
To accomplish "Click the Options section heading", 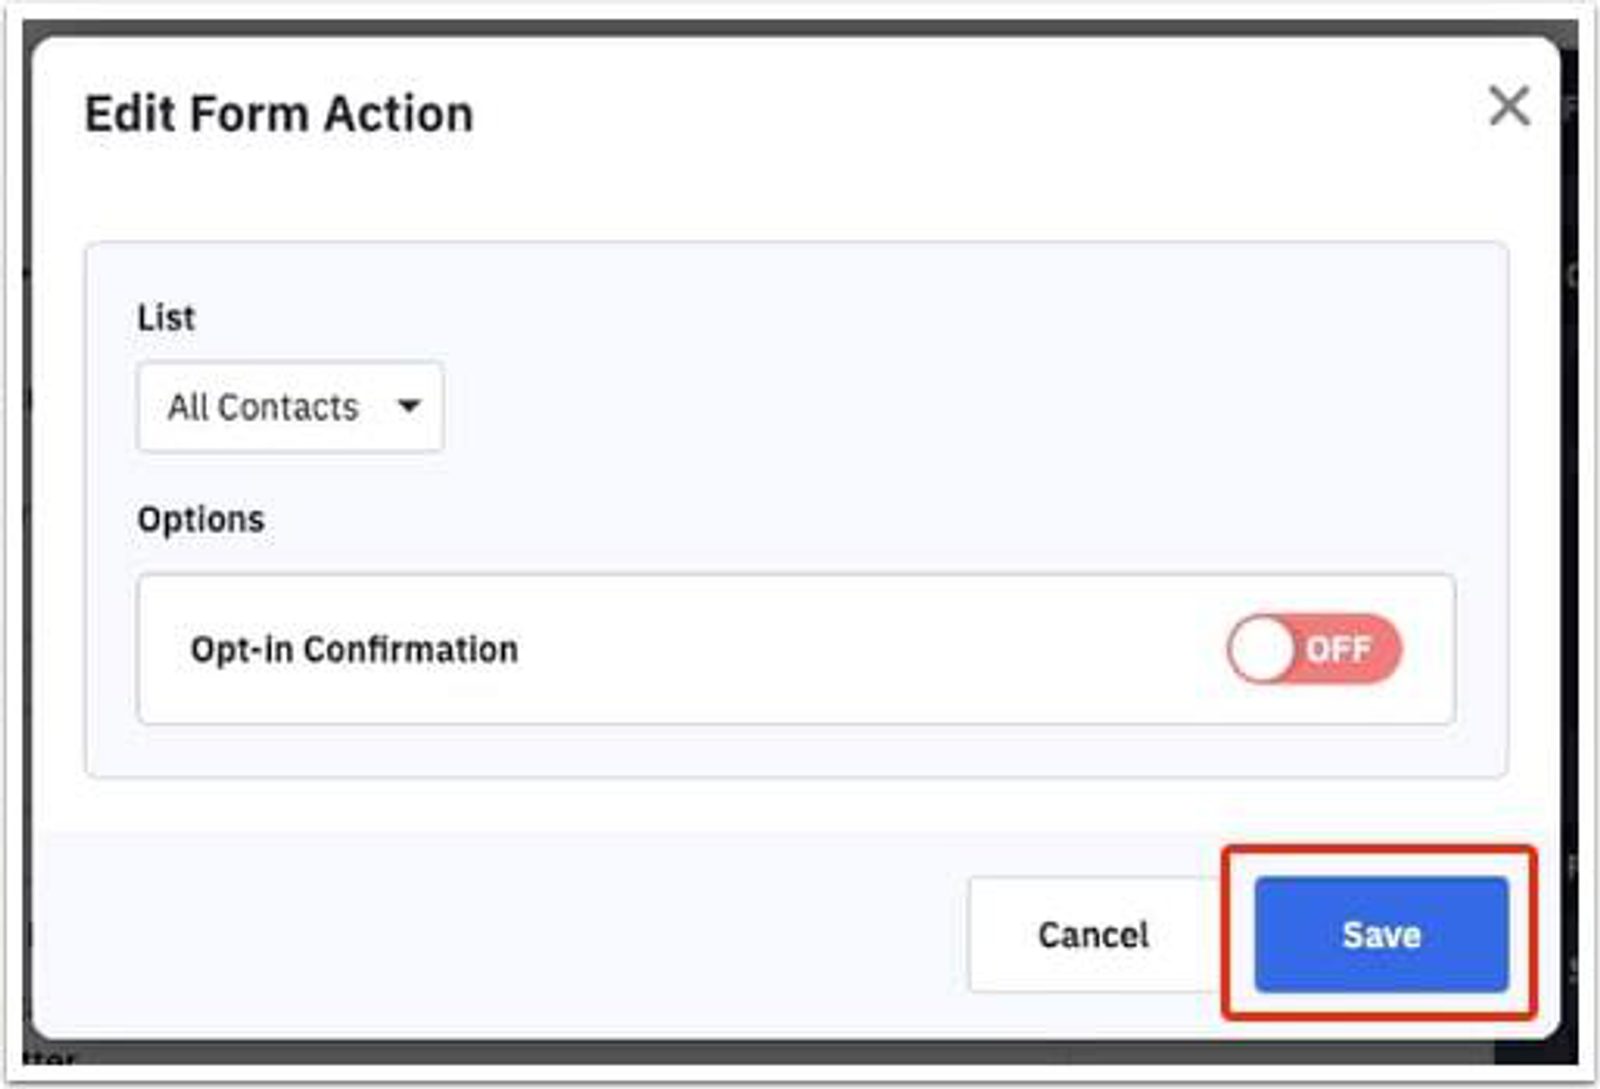I will tap(201, 519).
